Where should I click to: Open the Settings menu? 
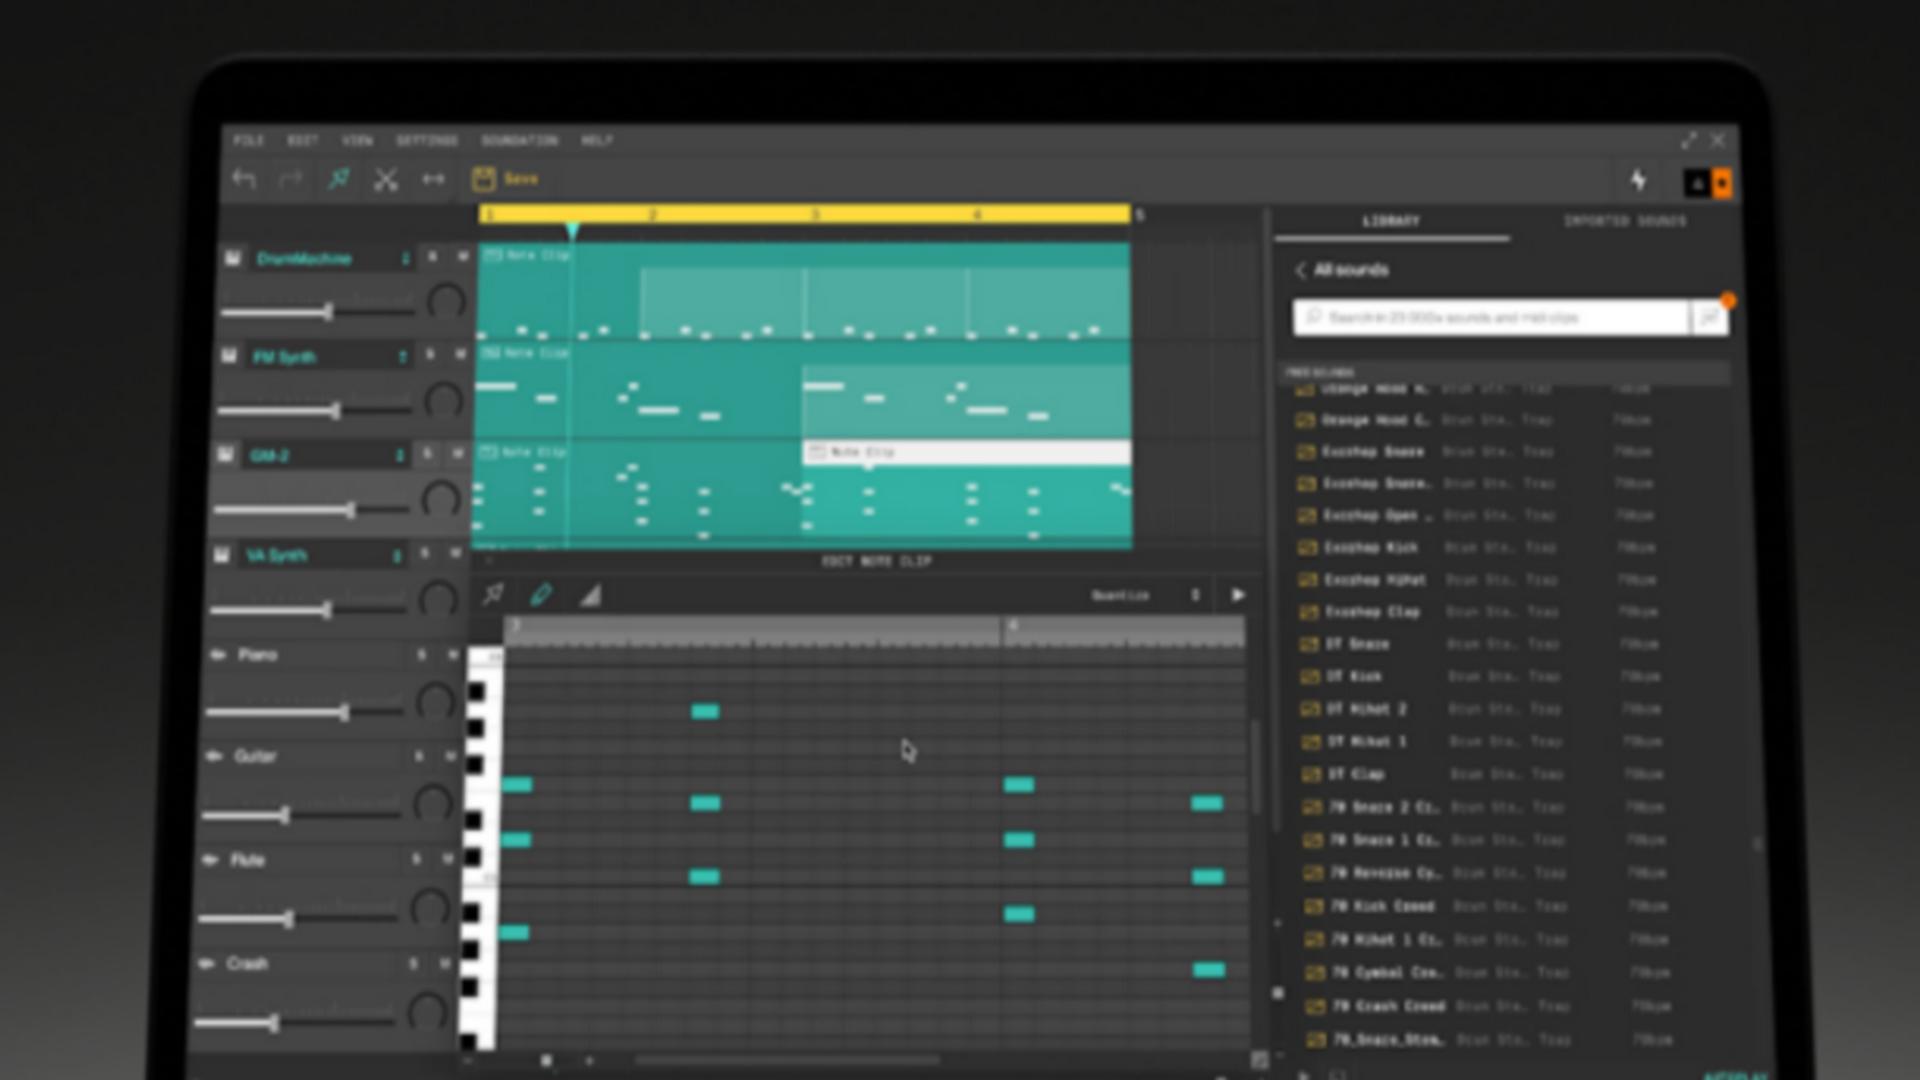(427, 140)
